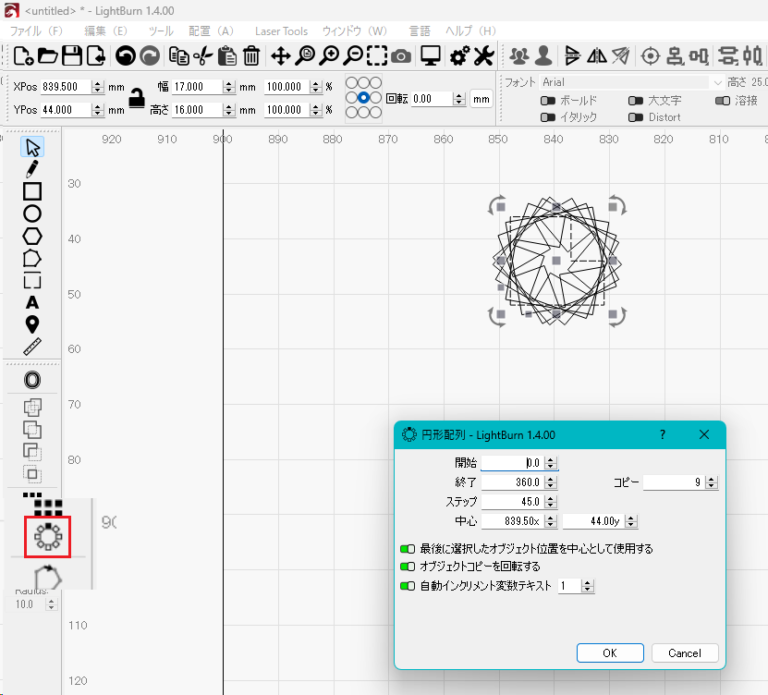
Task: Select the circular array tool icon
Action: (47, 537)
